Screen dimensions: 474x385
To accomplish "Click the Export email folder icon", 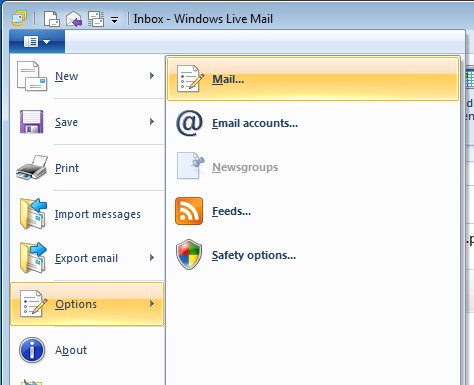I will 33,258.
